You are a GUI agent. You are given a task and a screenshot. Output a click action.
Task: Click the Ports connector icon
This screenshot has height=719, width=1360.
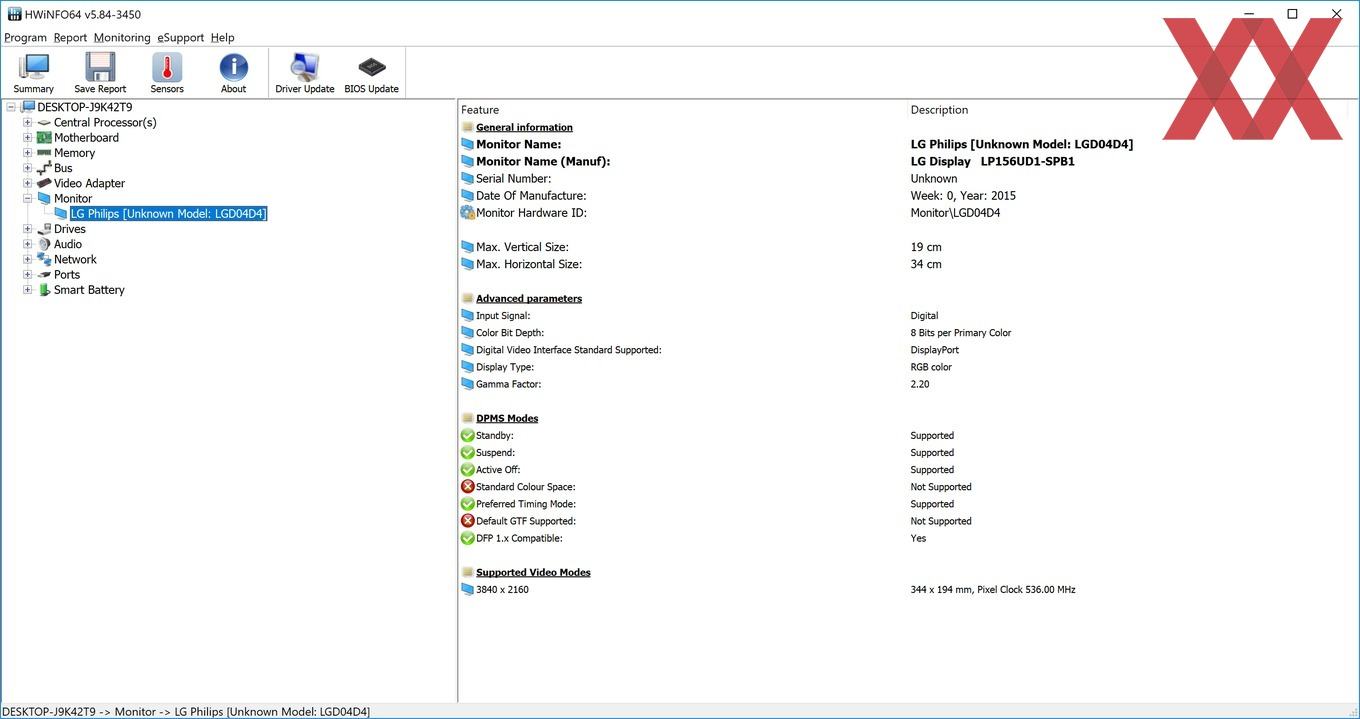pos(44,274)
